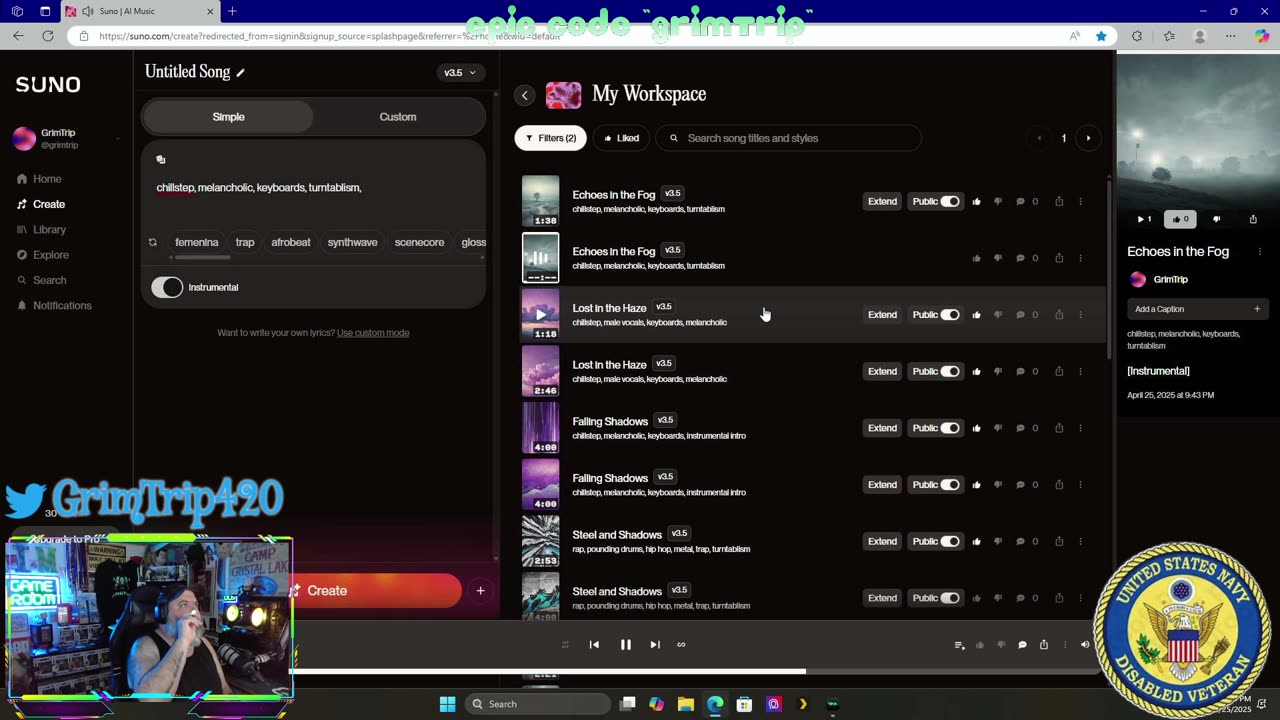This screenshot has width=1280, height=720.
Task: Toggle Public switch on Steel and Shadows 2:53
Action: (x=950, y=541)
